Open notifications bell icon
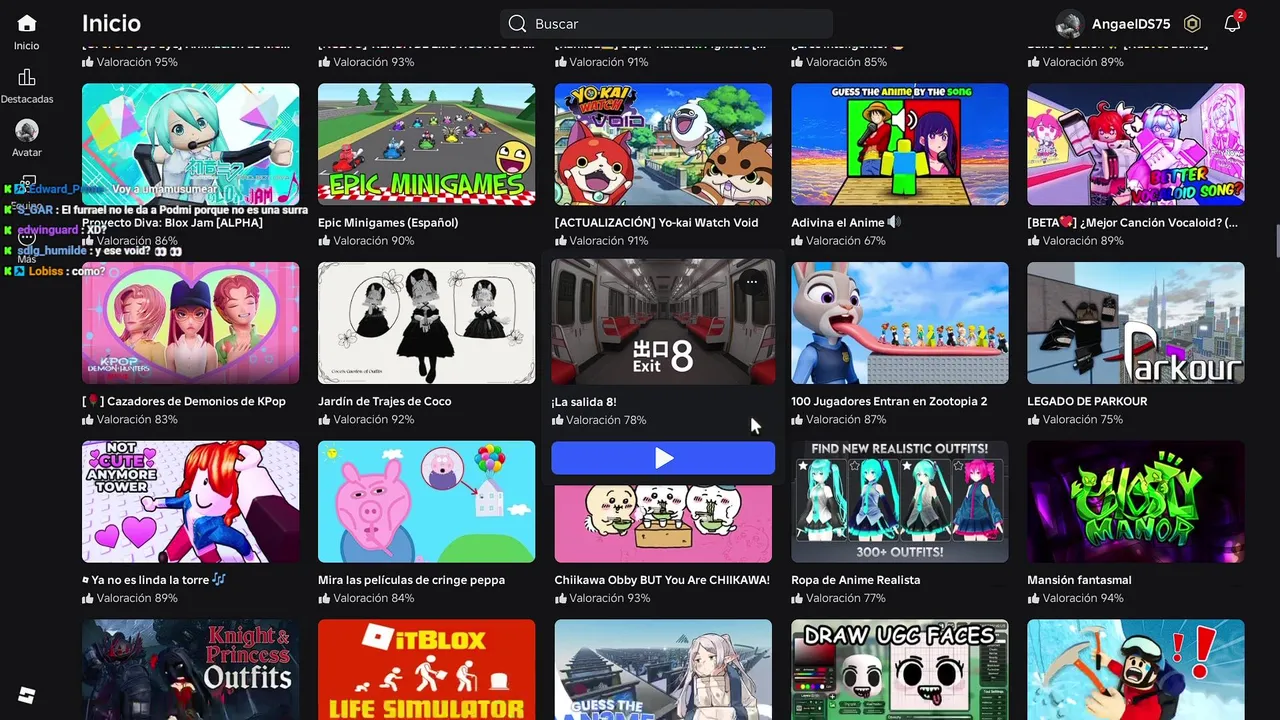 pyautogui.click(x=1232, y=24)
